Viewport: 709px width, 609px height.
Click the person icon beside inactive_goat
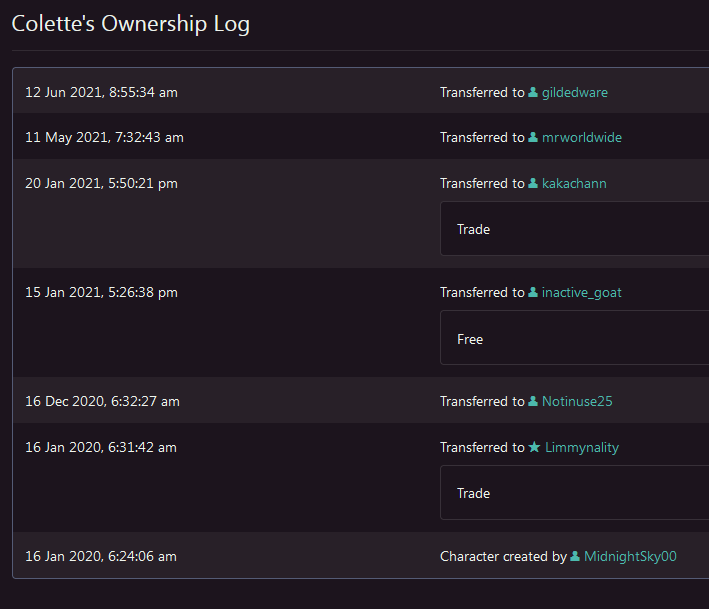[x=533, y=292]
